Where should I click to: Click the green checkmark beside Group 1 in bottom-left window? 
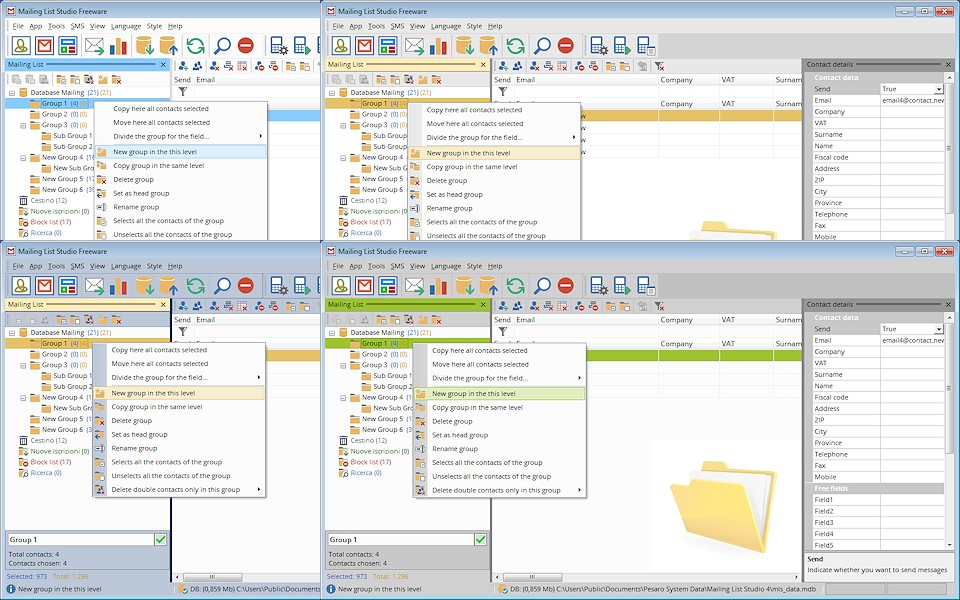click(x=160, y=539)
